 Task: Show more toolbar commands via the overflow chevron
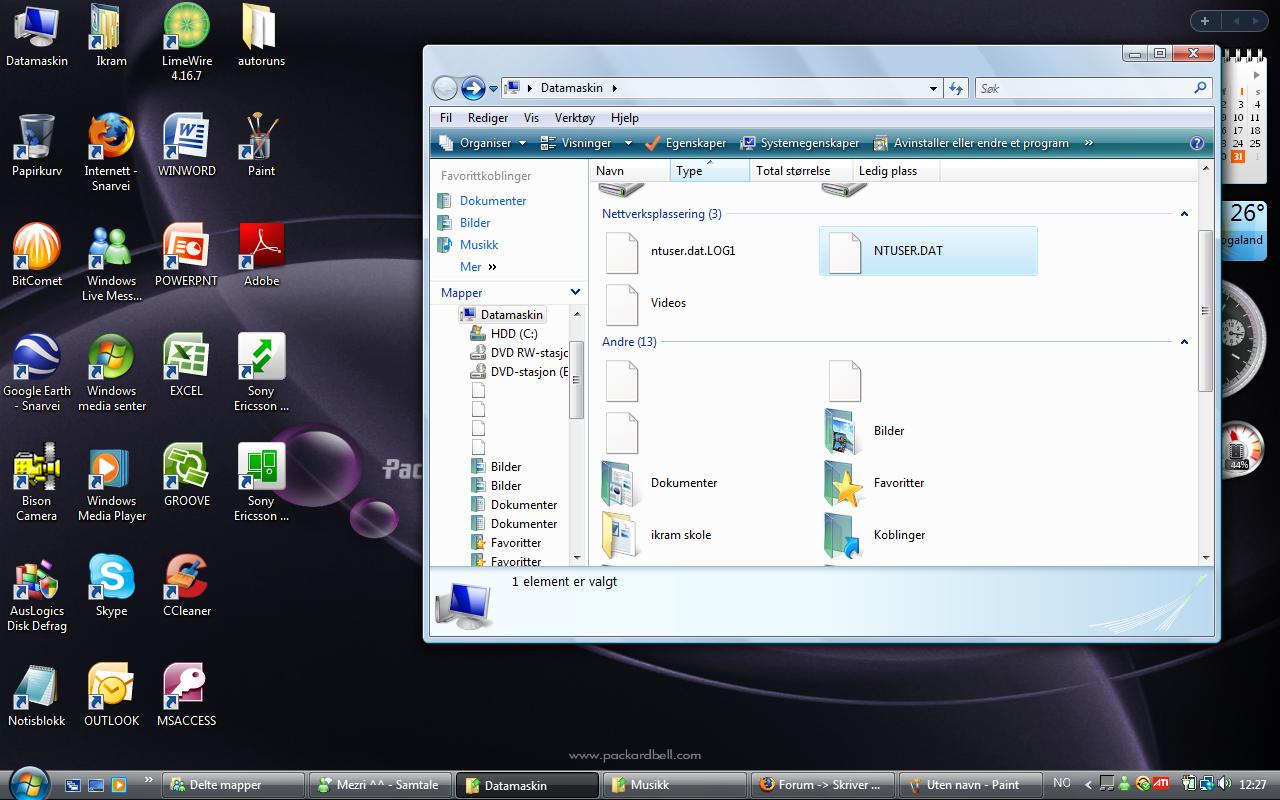(1089, 143)
